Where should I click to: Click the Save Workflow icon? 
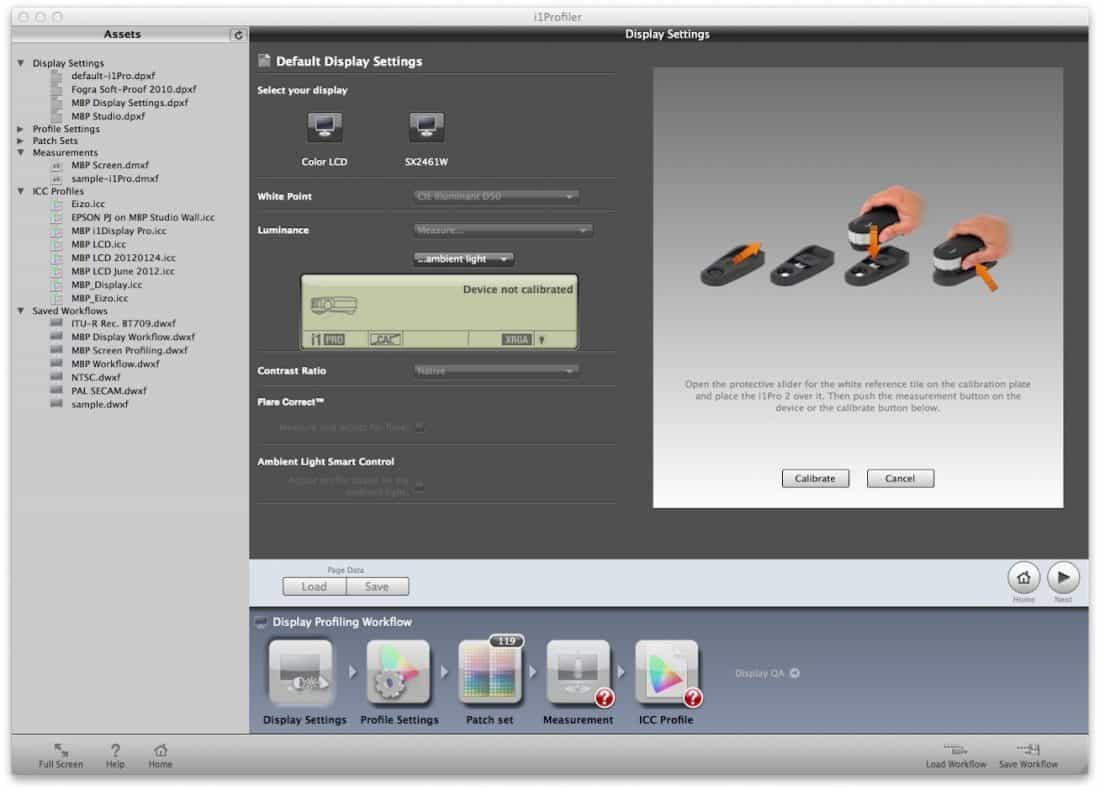pos(1028,750)
